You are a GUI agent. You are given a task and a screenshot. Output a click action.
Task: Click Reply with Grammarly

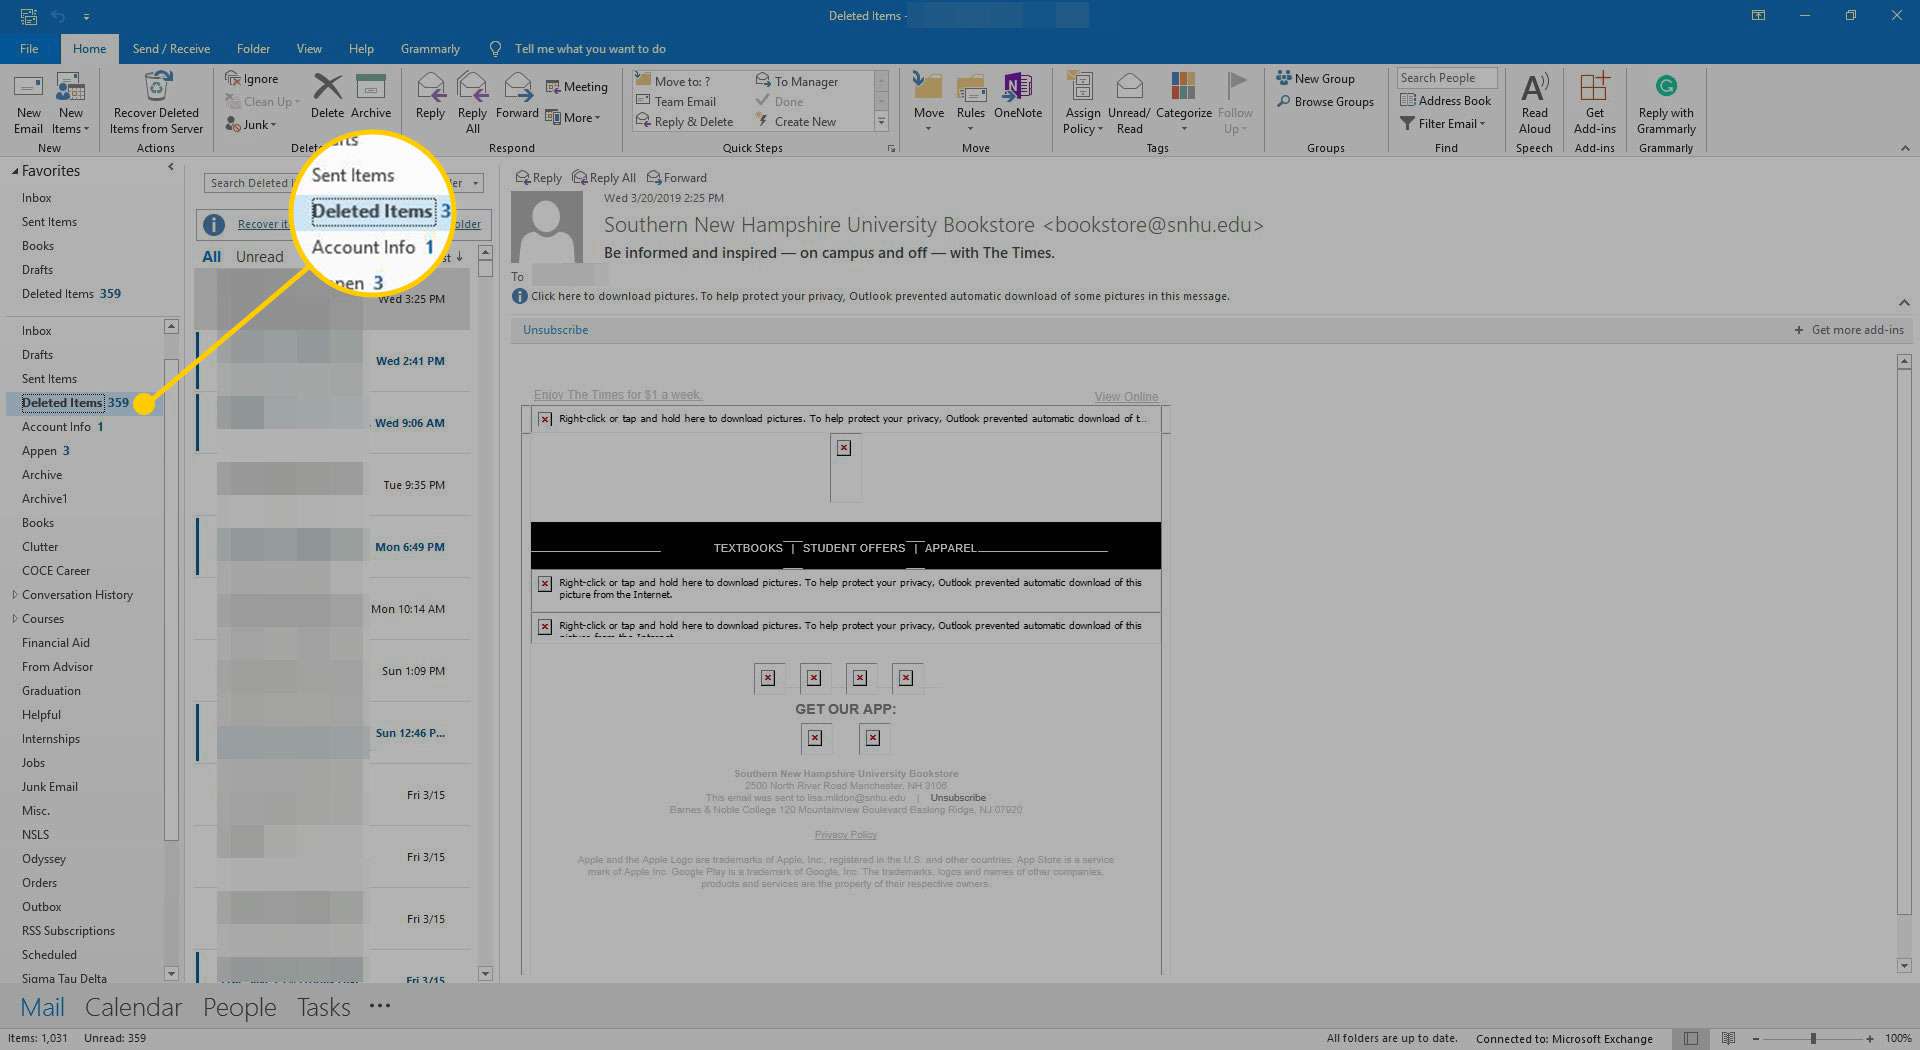pos(1666,104)
